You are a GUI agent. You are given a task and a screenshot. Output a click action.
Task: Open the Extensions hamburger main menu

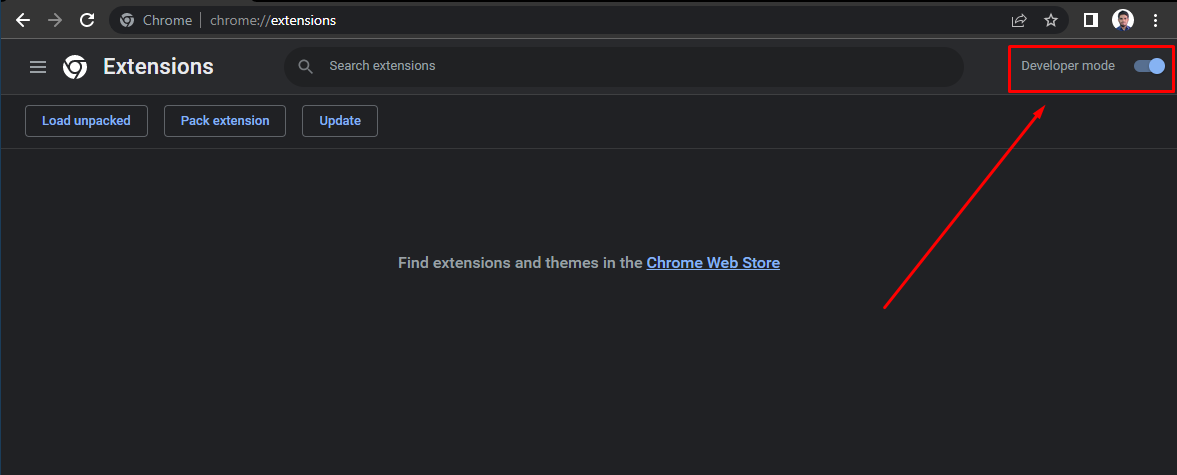pyautogui.click(x=38, y=67)
